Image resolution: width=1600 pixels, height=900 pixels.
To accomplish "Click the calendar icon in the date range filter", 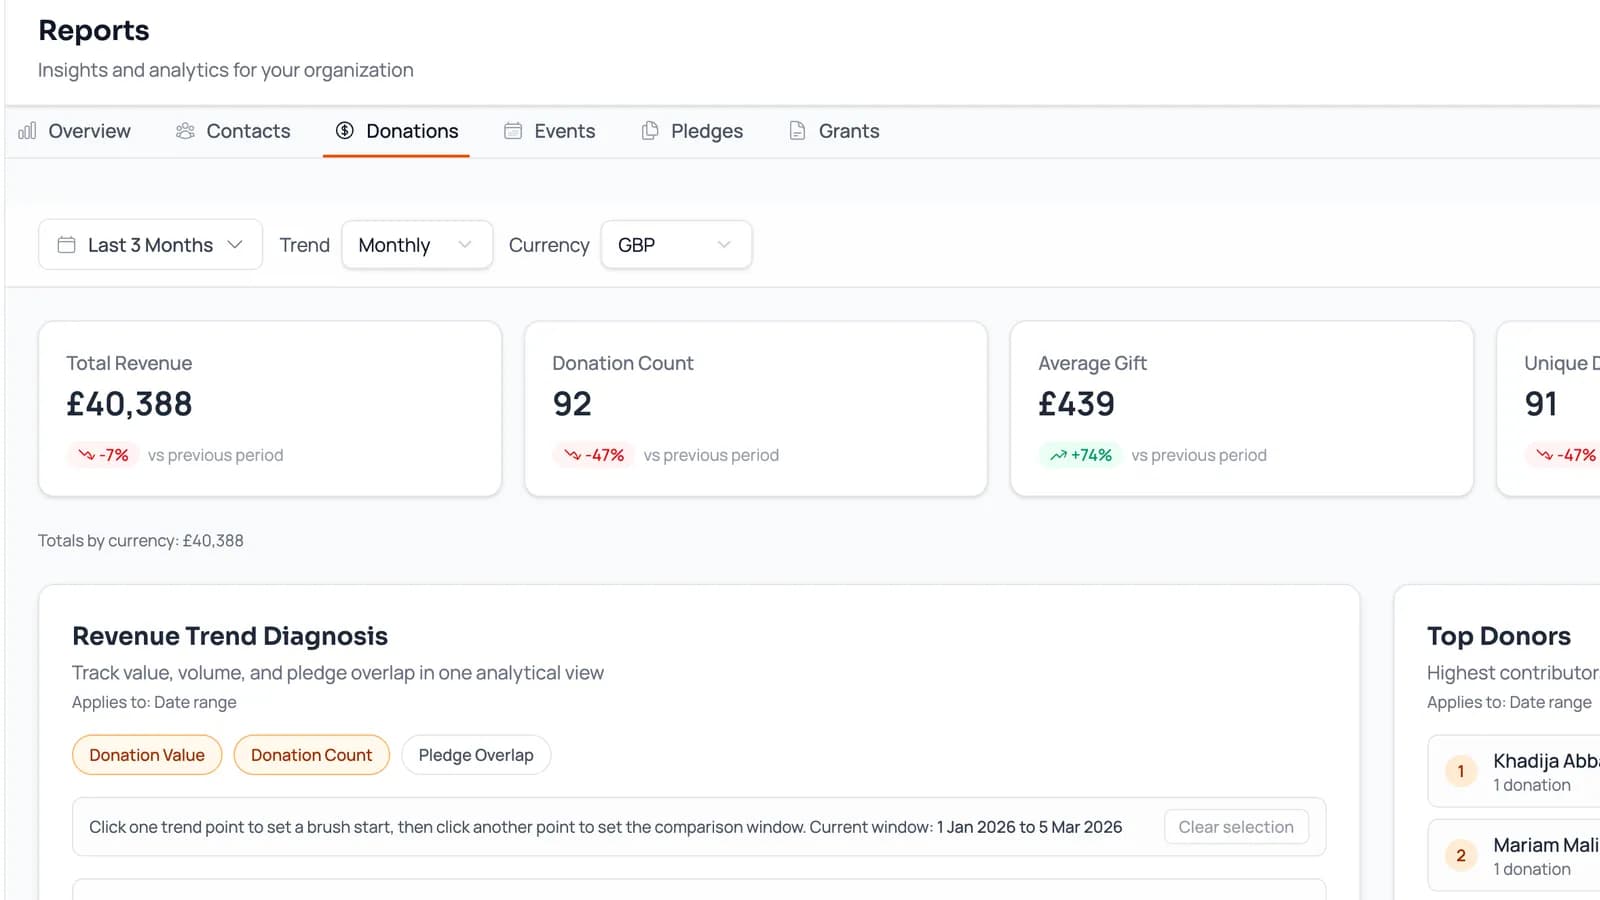I will pos(66,244).
